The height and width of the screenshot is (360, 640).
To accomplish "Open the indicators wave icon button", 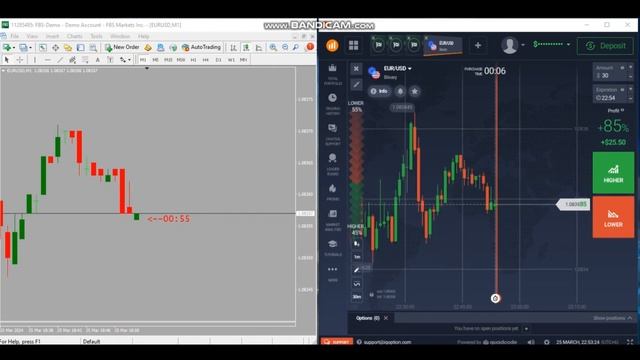I will click(x=357, y=284).
